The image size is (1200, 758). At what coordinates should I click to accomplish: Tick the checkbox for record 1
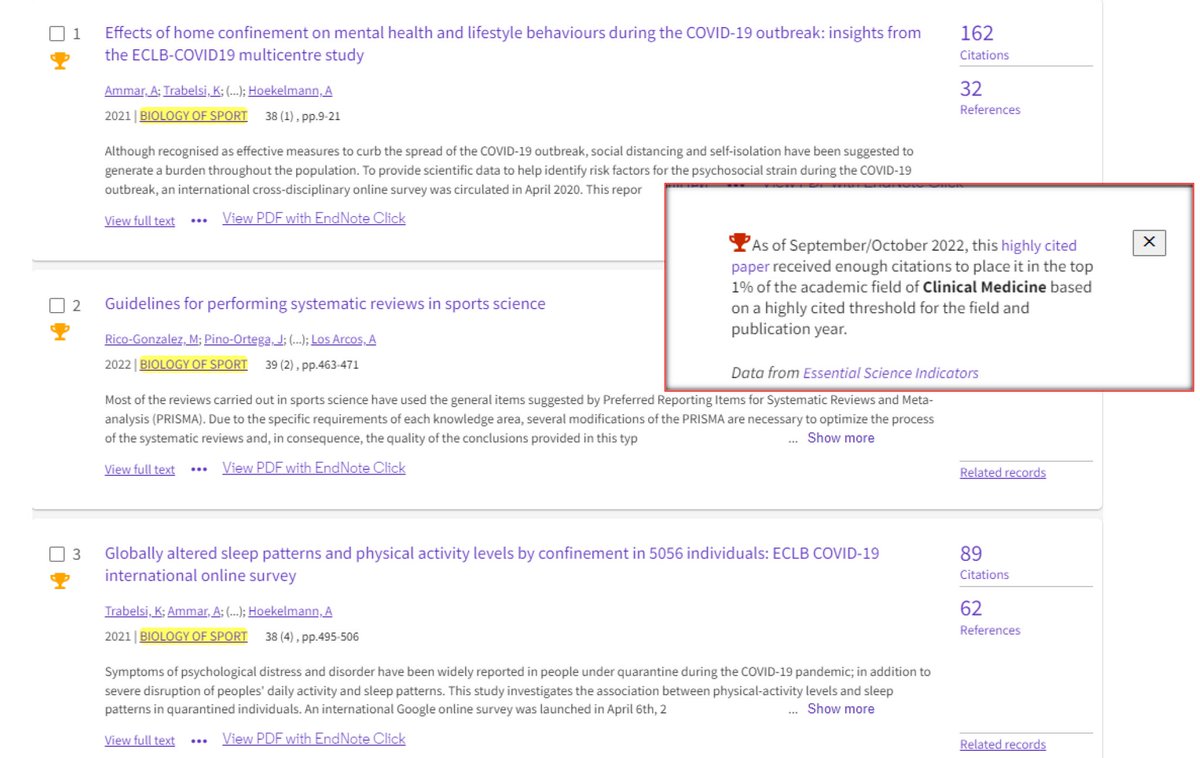(x=57, y=34)
